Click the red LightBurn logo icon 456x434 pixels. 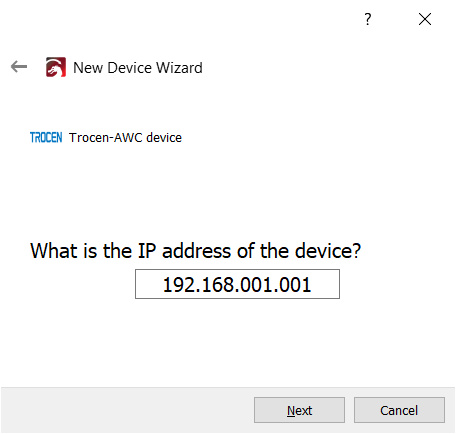click(x=56, y=67)
